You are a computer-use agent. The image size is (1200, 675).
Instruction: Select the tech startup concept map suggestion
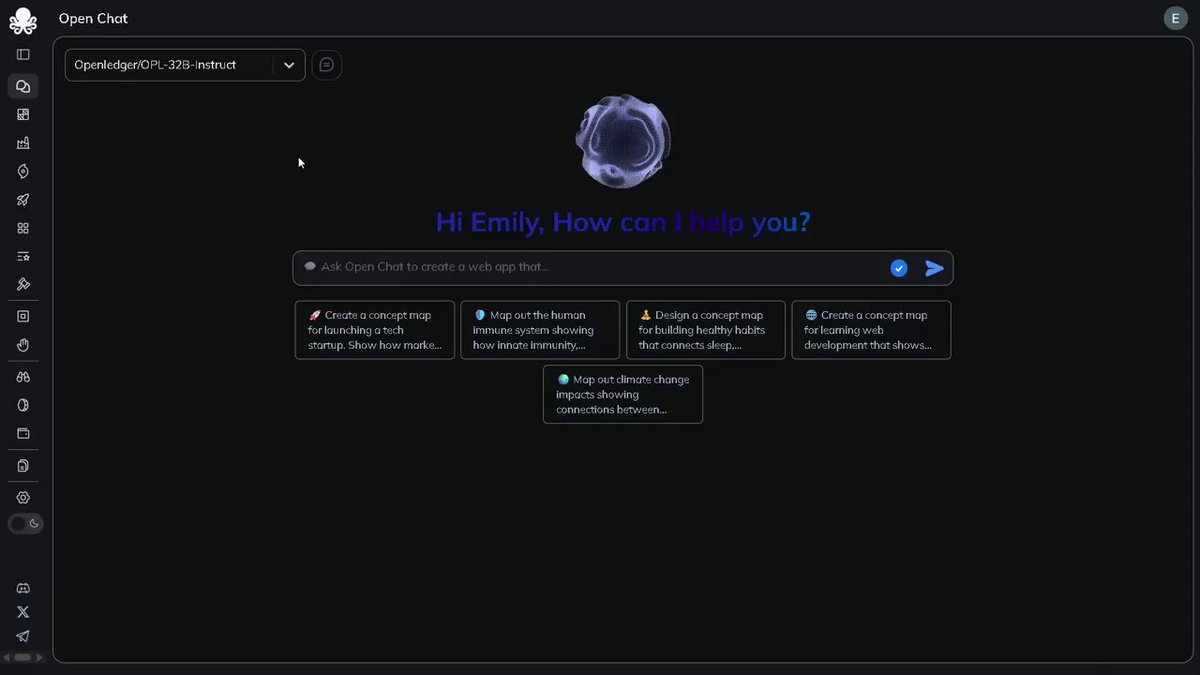tap(375, 330)
